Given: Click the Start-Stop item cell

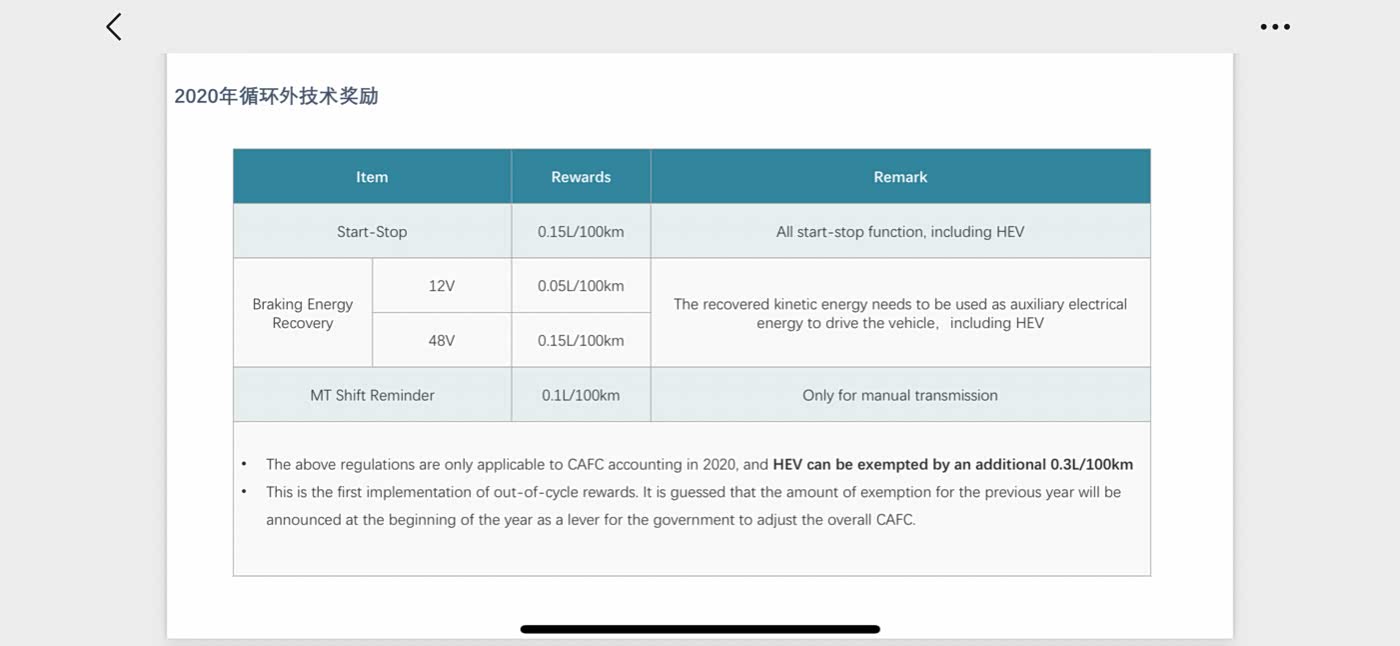Looking at the screenshot, I should coord(372,232).
